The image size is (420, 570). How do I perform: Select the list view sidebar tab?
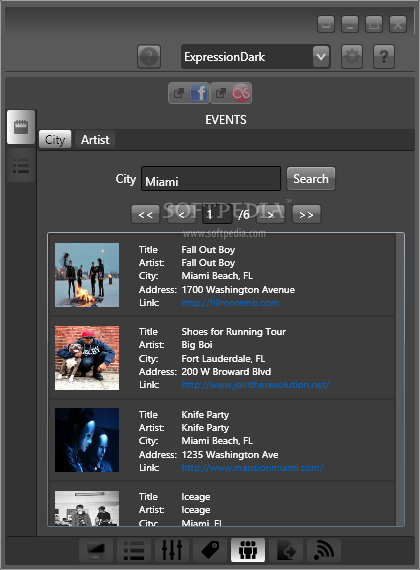[x=21, y=165]
